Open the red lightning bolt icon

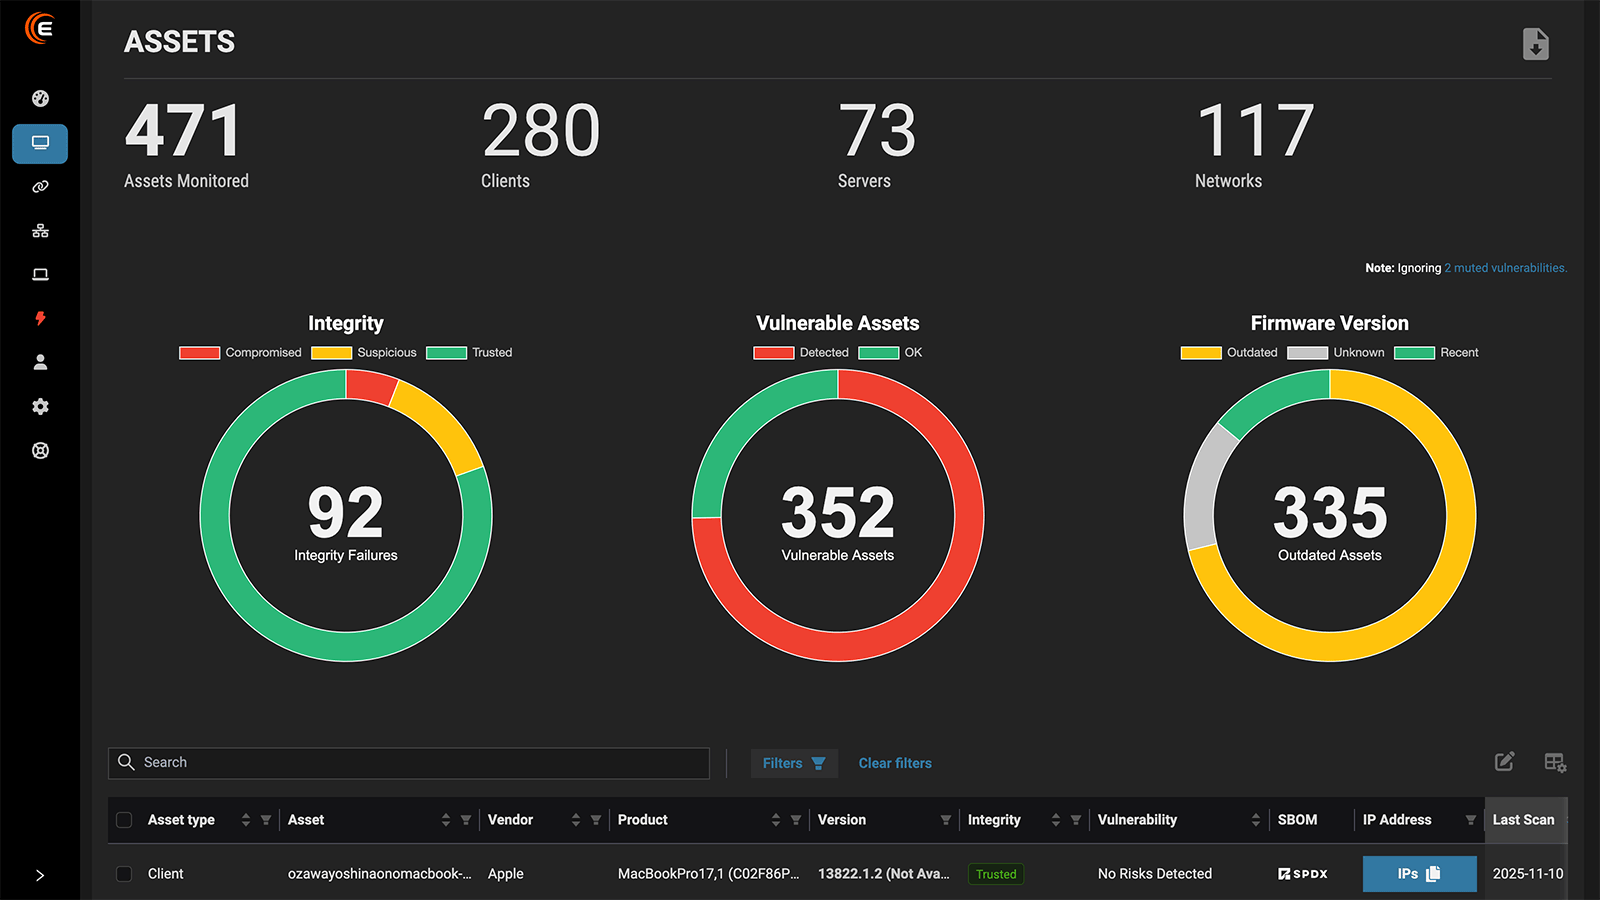click(x=40, y=319)
